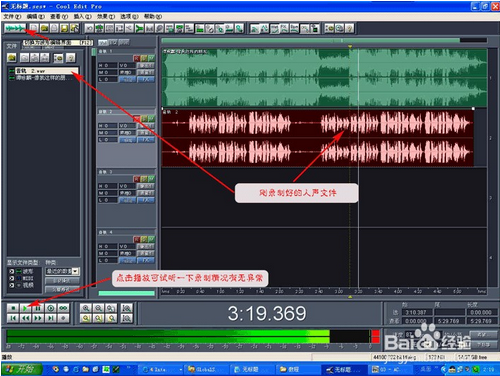
Task: Toggle the loop play button
Action: pyautogui.click(x=63, y=308)
